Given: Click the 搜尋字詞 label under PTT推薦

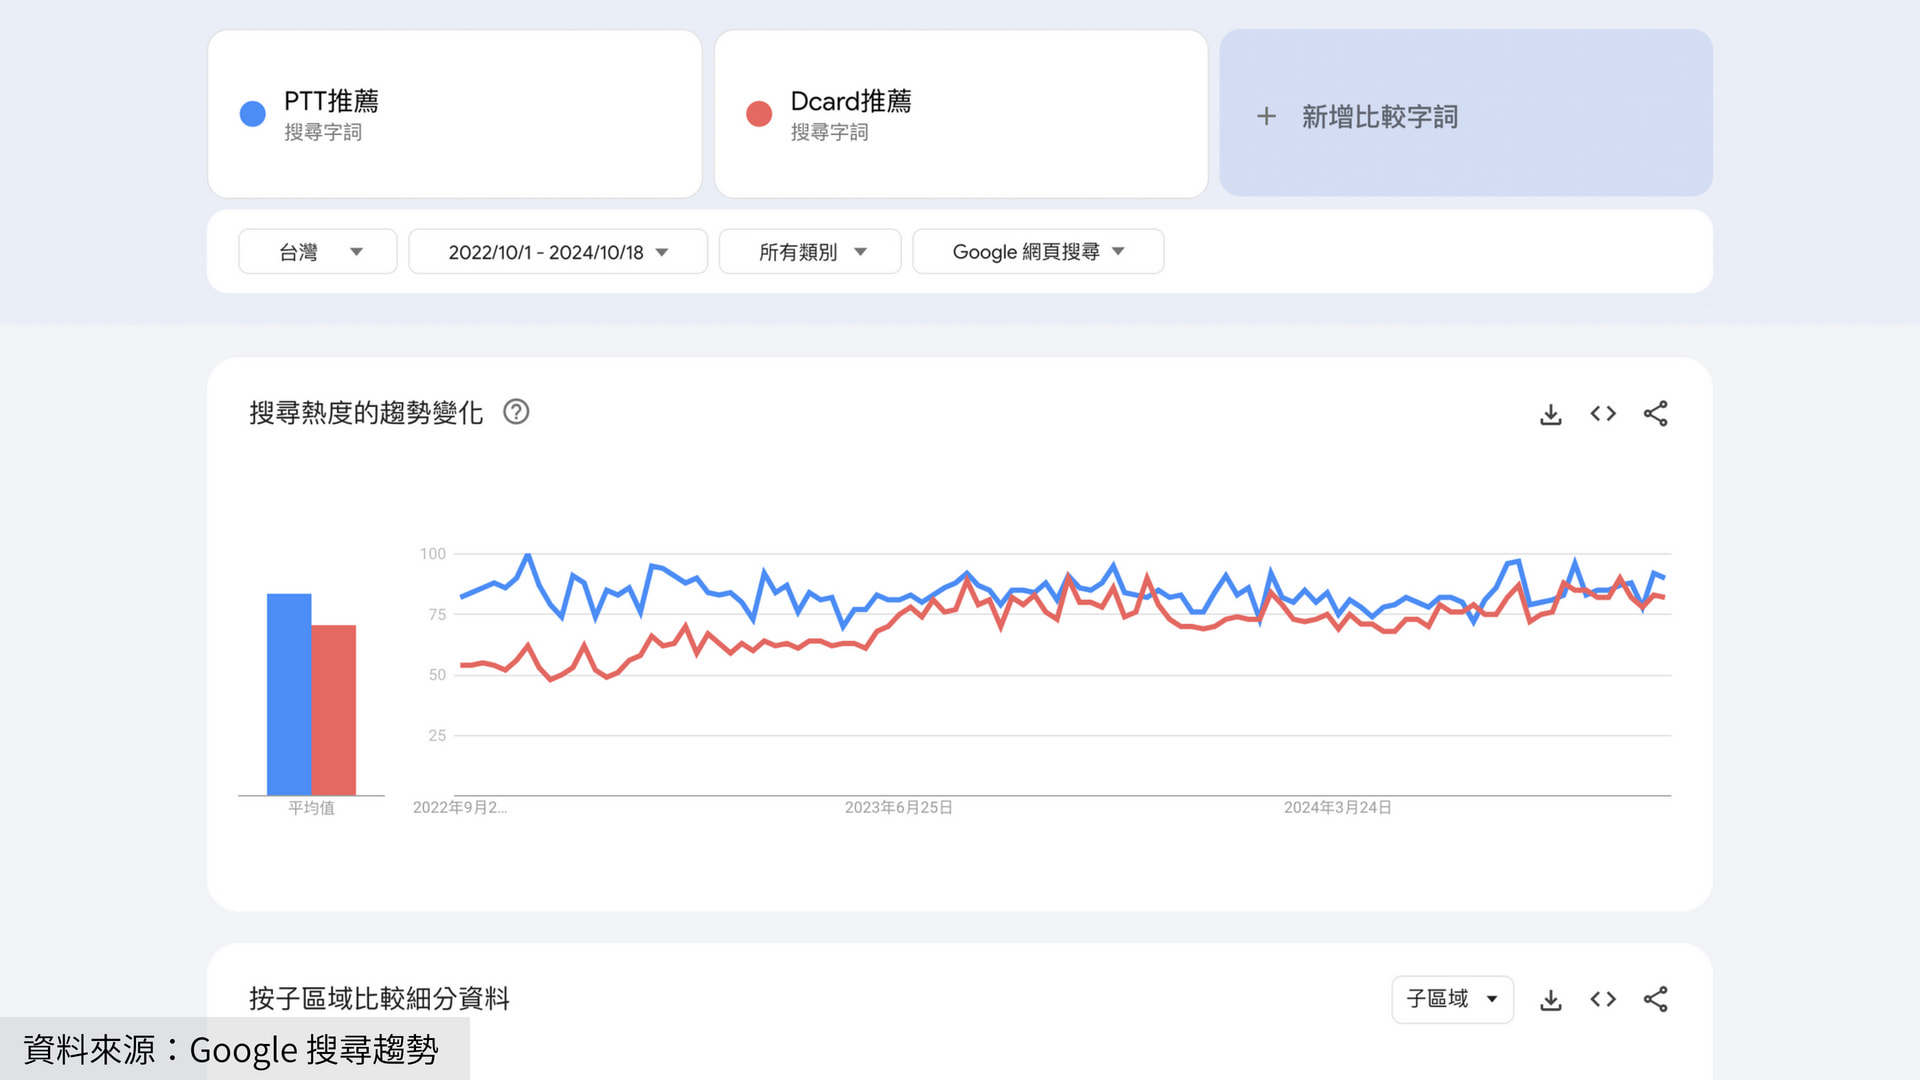Looking at the screenshot, I should 323,132.
